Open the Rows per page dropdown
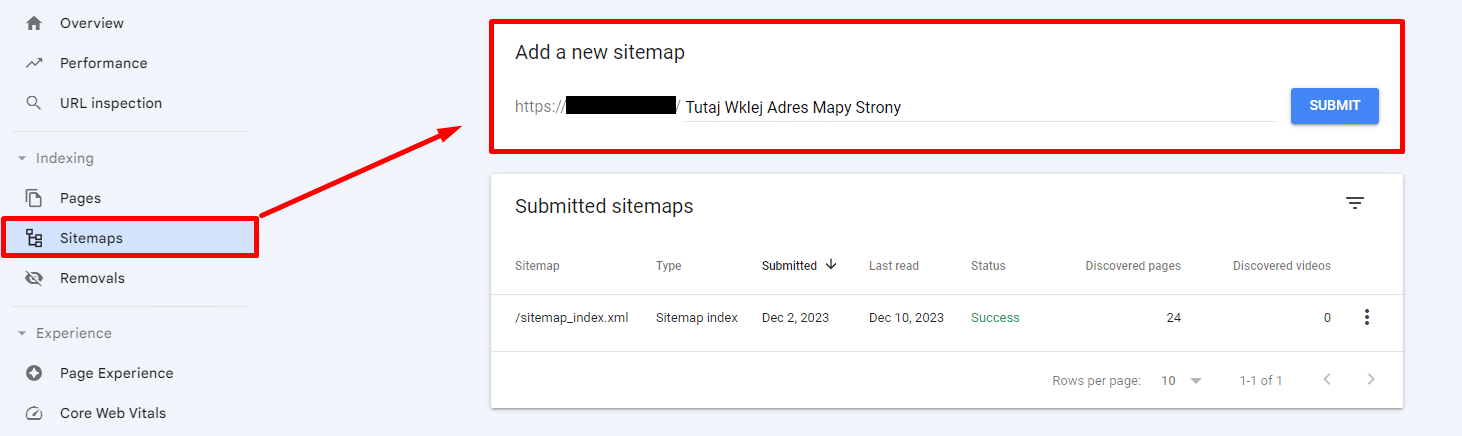 point(1181,380)
